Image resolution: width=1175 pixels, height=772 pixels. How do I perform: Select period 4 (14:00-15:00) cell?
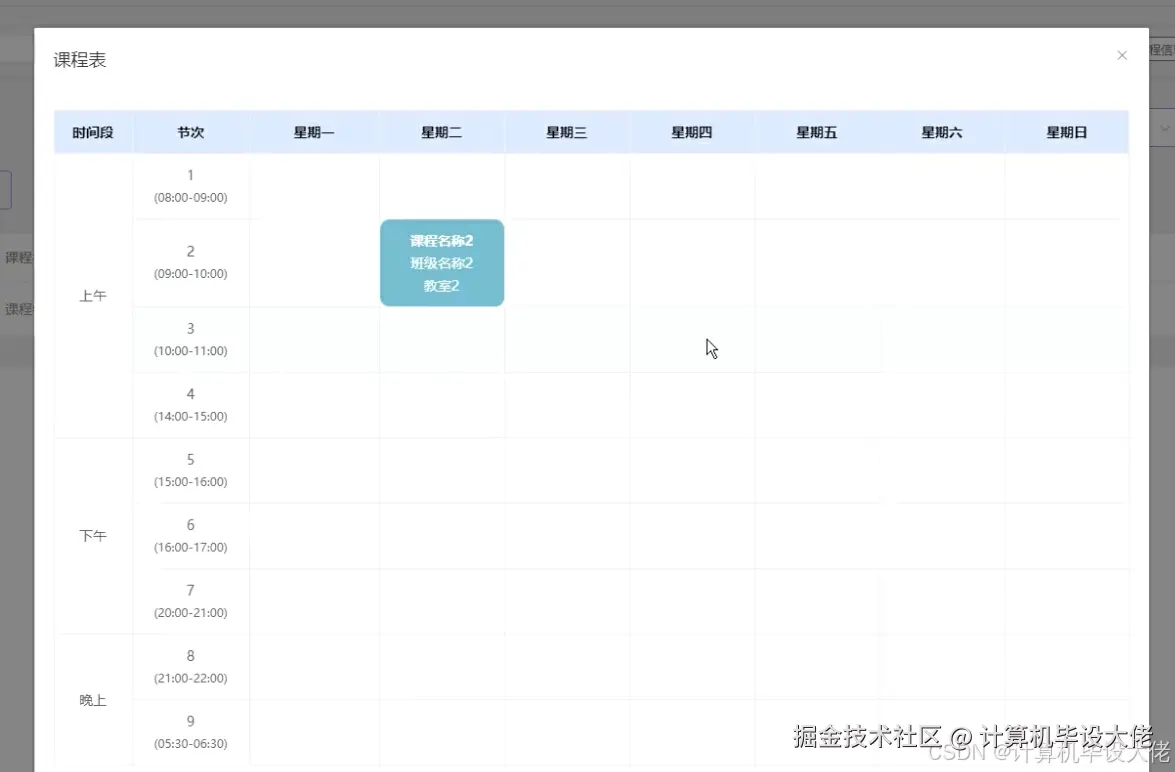click(190, 405)
